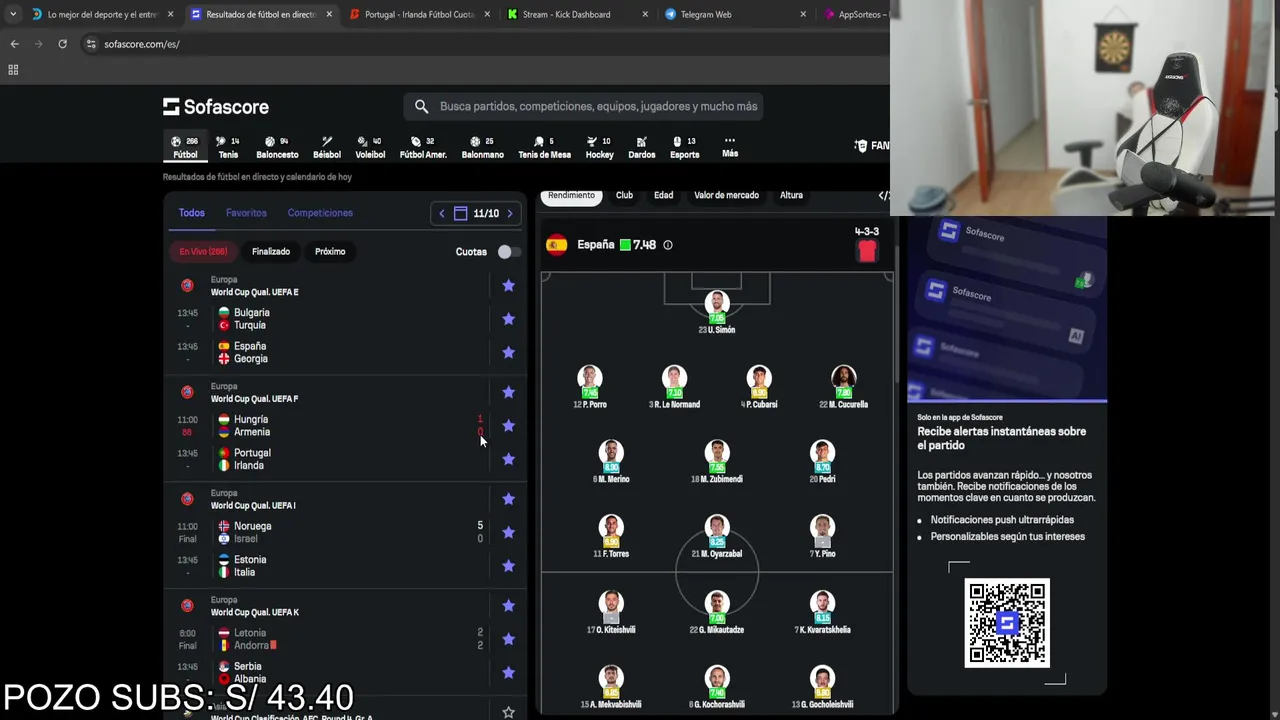Screen dimensions: 1280x720
Task: Toggle favorite star for Estonia vs Italia
Action: [x=508, y=566]
